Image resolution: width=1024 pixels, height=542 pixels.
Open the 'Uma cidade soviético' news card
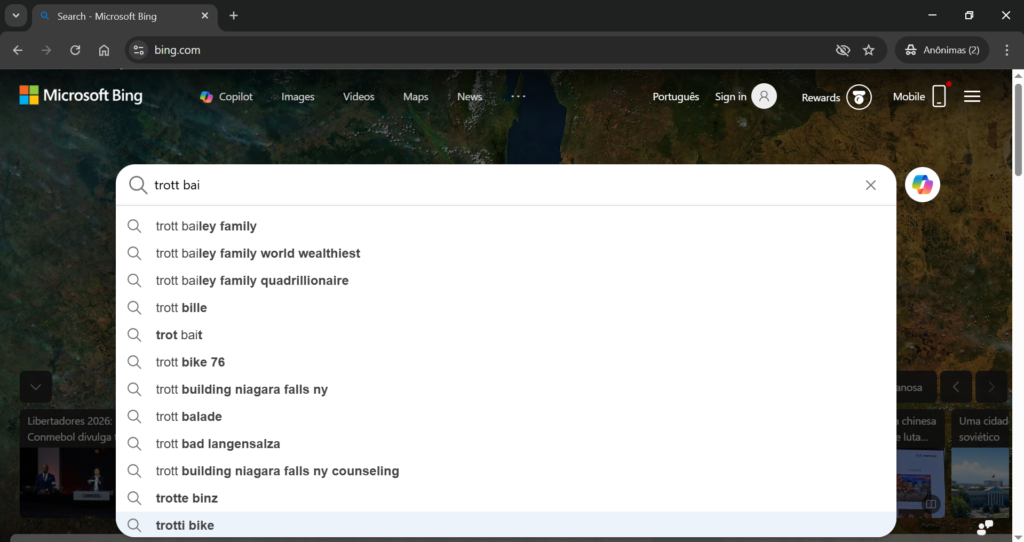(x=980, y=464)
